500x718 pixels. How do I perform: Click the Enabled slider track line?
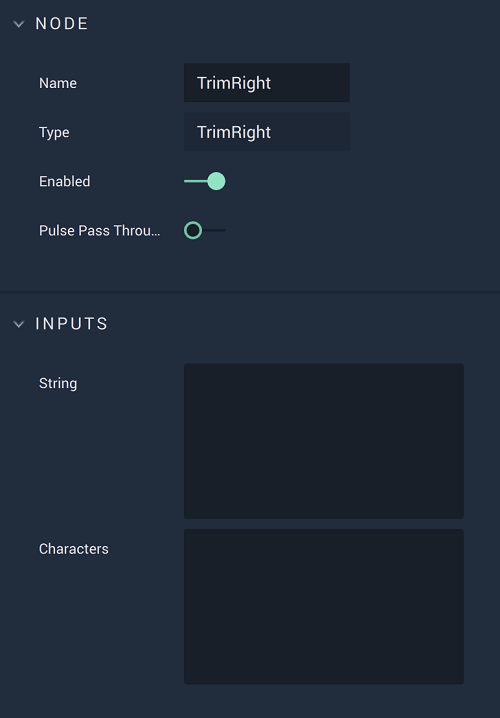click(196, 181)
